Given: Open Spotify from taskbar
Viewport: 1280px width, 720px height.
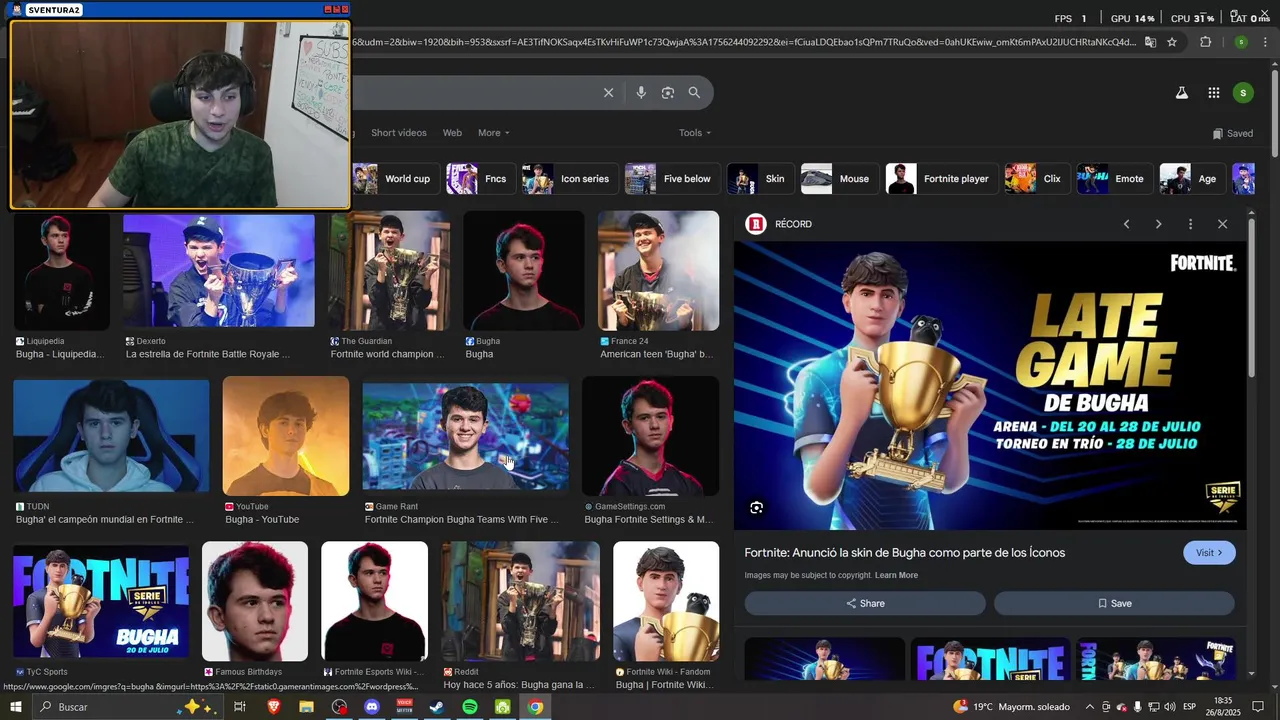Looking at the screenshot, I should click(x=470, y=707).
